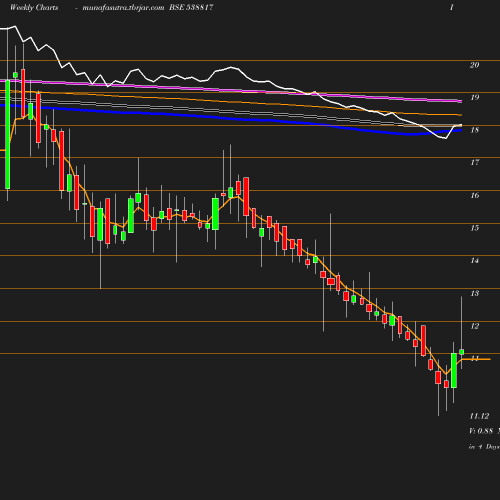
Task: Click the price axis label 16
Action: (475, 195)
